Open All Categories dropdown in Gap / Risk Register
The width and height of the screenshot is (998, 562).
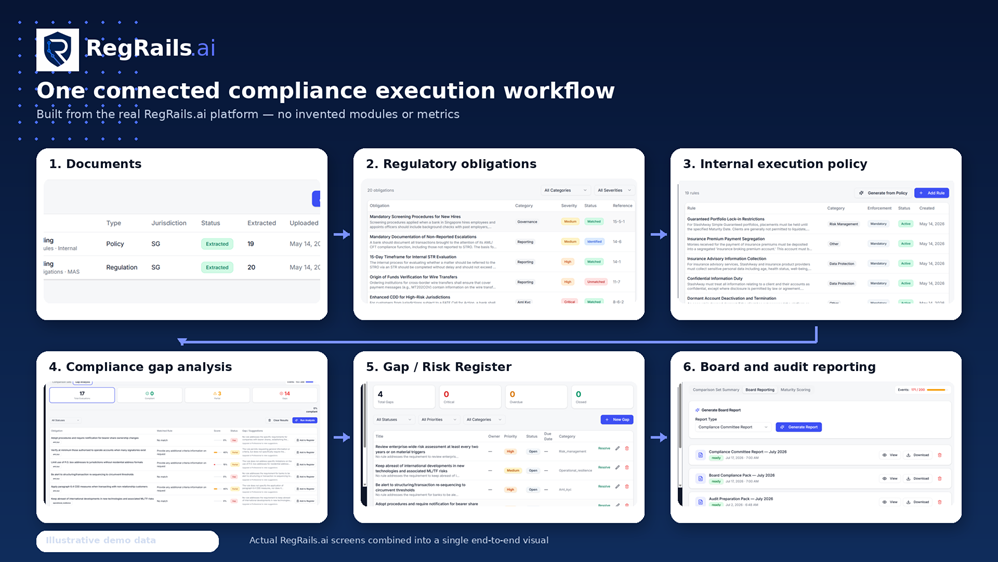click(x=484, y=419)
